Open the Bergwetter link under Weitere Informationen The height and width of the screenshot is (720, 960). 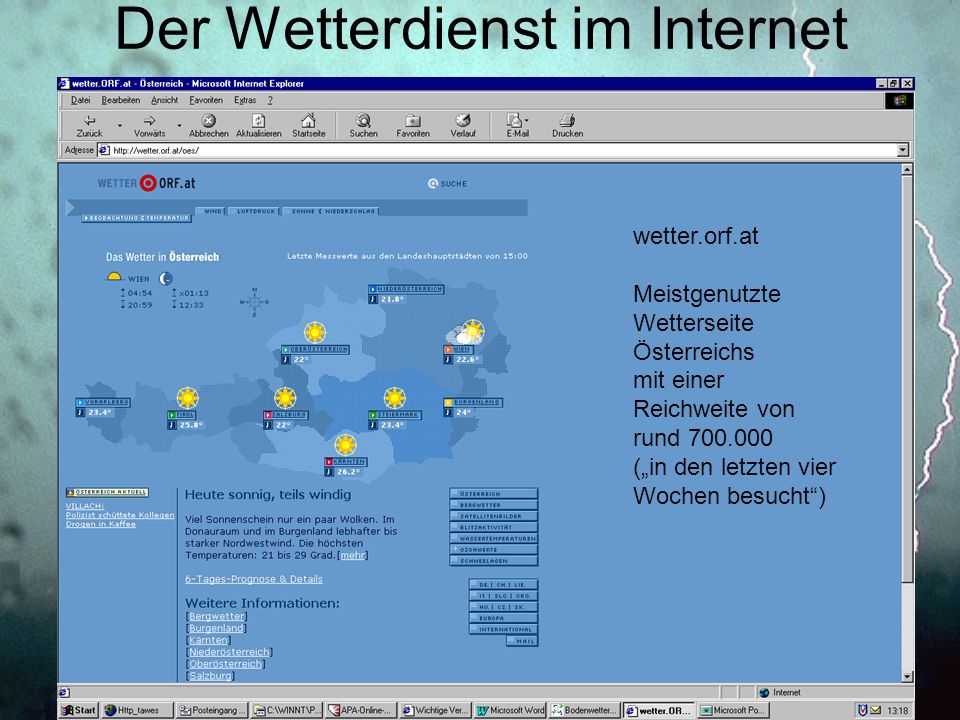pos(217,617)
